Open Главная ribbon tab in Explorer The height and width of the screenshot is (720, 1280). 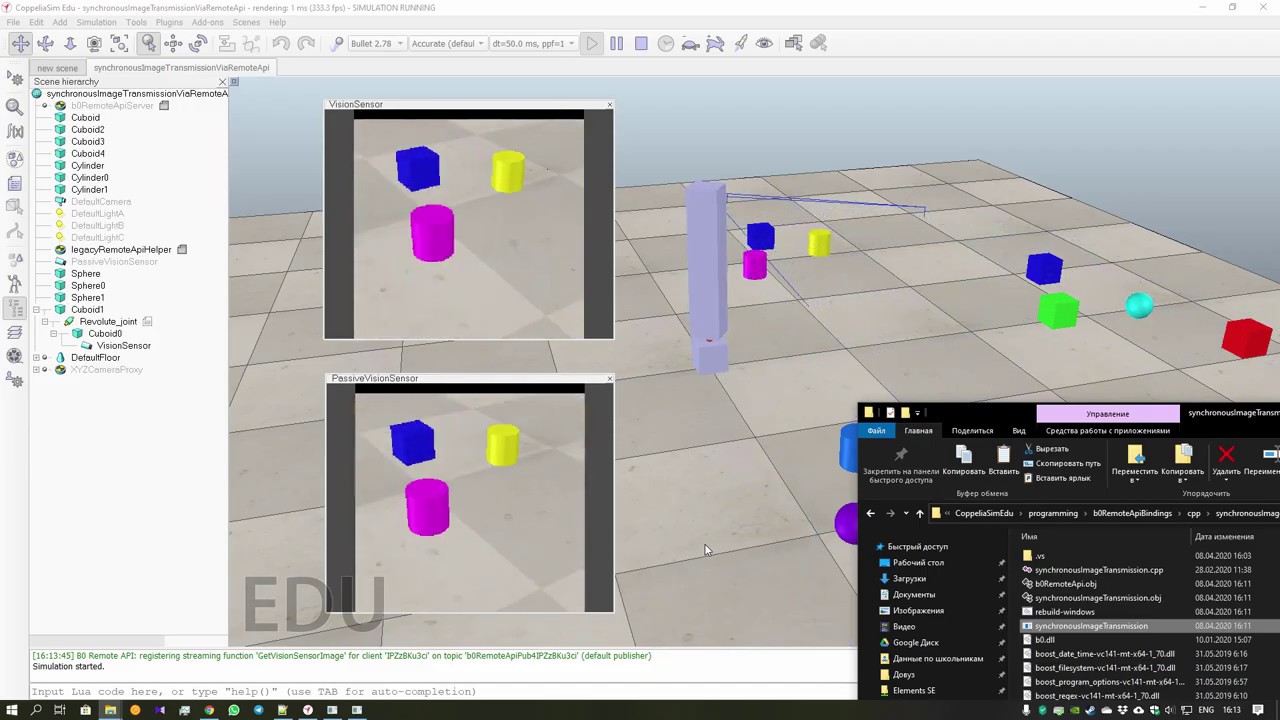point(918,431)
